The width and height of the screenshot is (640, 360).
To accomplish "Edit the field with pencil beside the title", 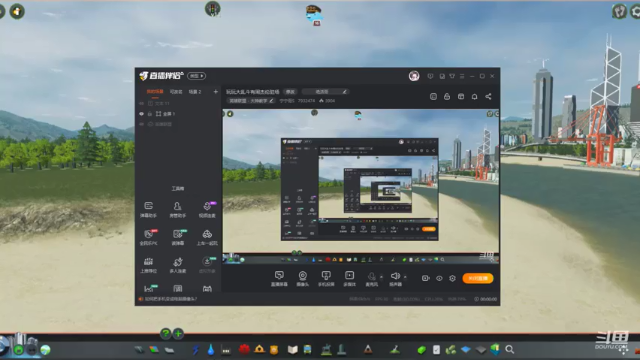I will coord(326,92).
